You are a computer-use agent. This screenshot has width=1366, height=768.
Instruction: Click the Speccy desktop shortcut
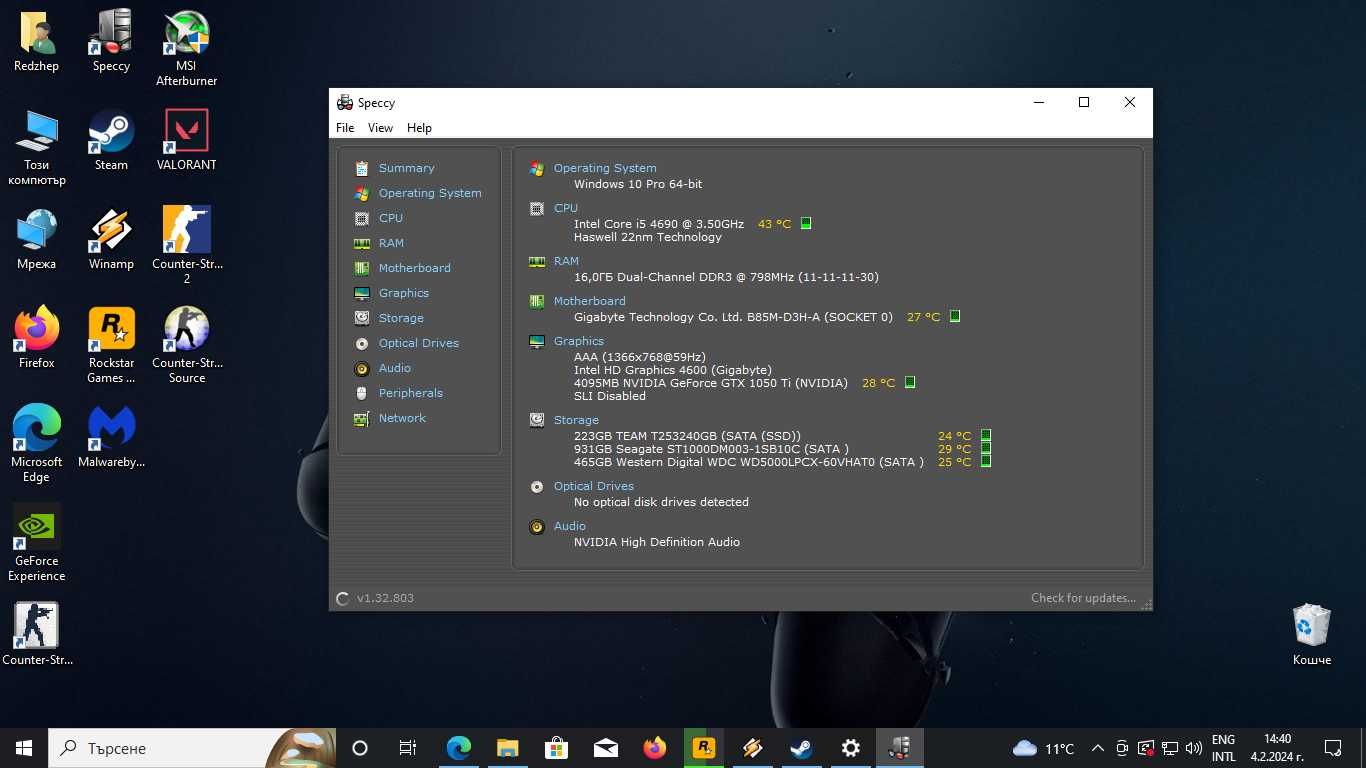111,42
